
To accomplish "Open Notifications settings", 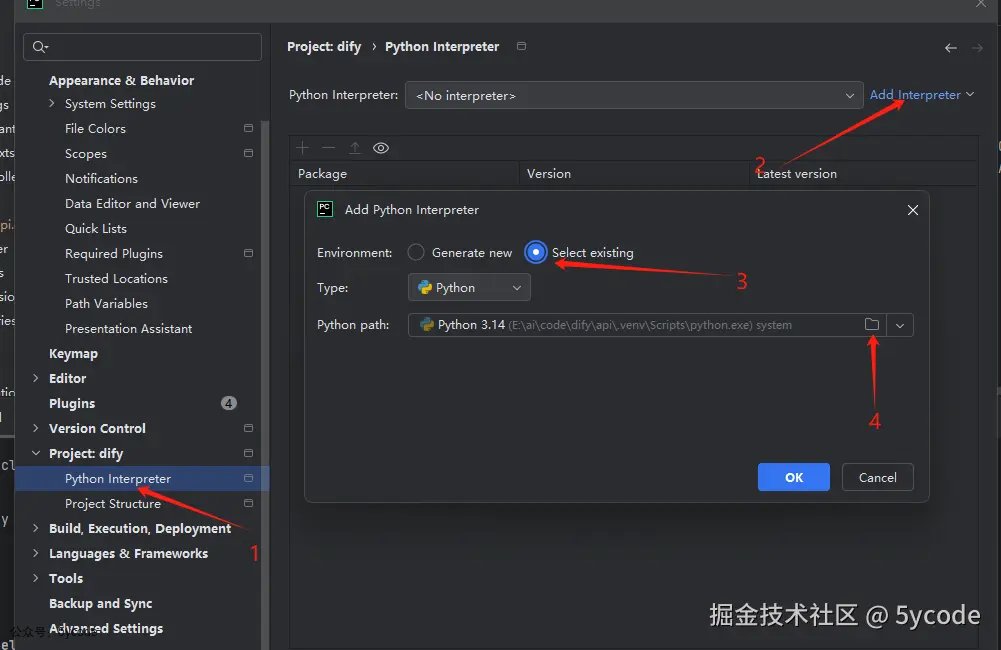I will tap(101, 178).
